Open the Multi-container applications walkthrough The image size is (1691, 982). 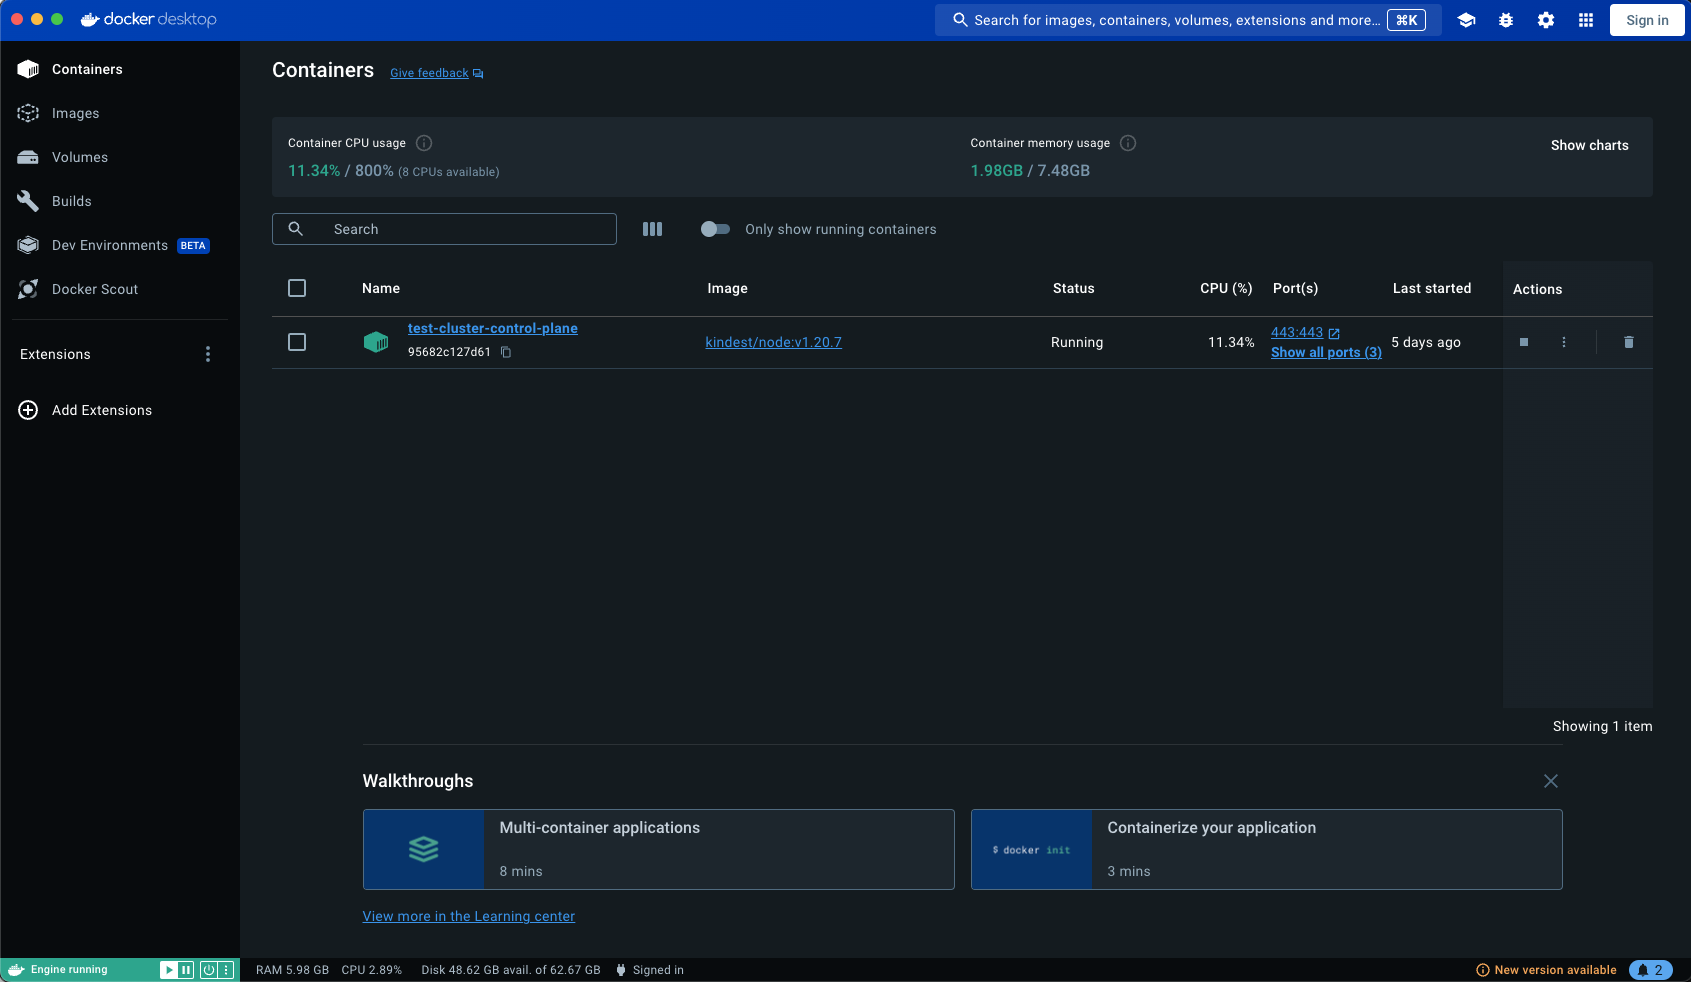[x=658, y=849]
